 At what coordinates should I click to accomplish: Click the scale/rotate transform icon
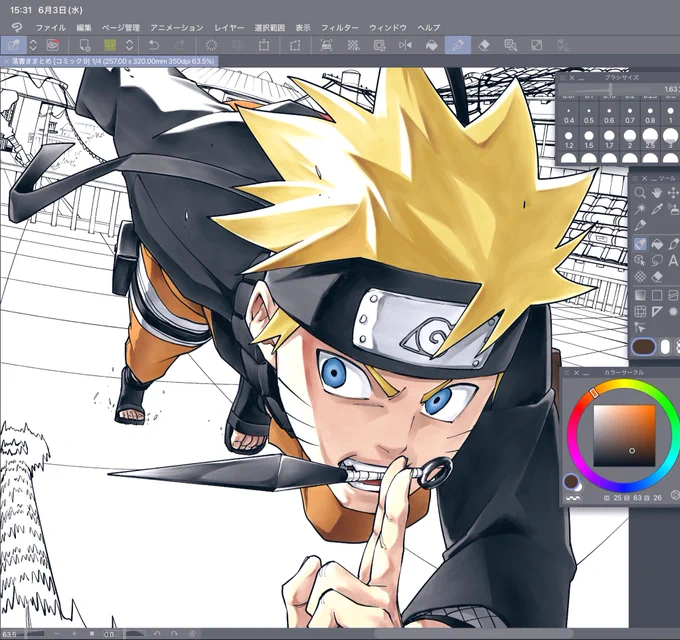[x=264, y=45]
